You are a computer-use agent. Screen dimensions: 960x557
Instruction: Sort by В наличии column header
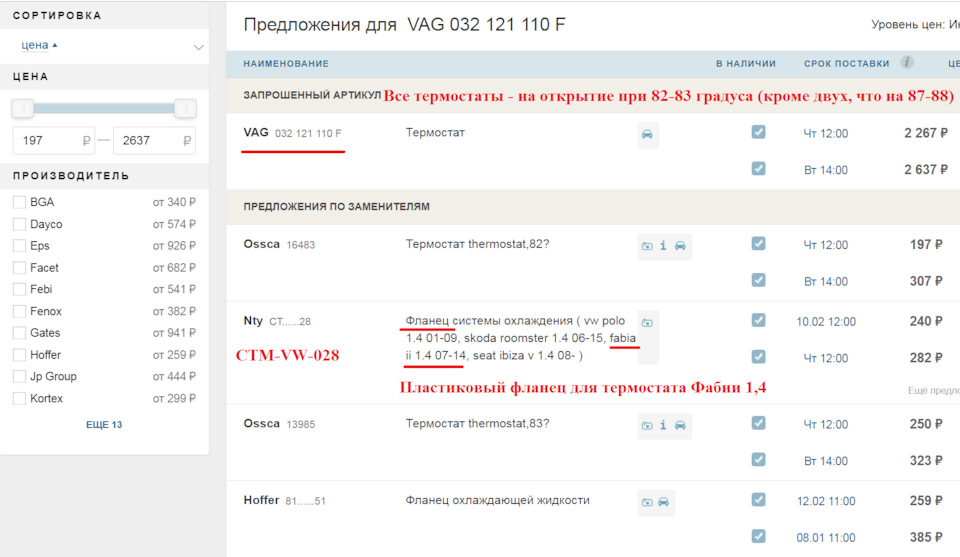click(x=746, y=63)
